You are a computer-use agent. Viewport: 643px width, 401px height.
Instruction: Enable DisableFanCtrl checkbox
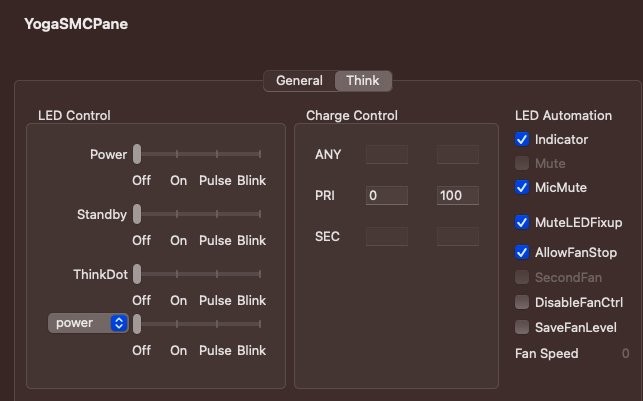pyautogui.click(x=522, y=302)
